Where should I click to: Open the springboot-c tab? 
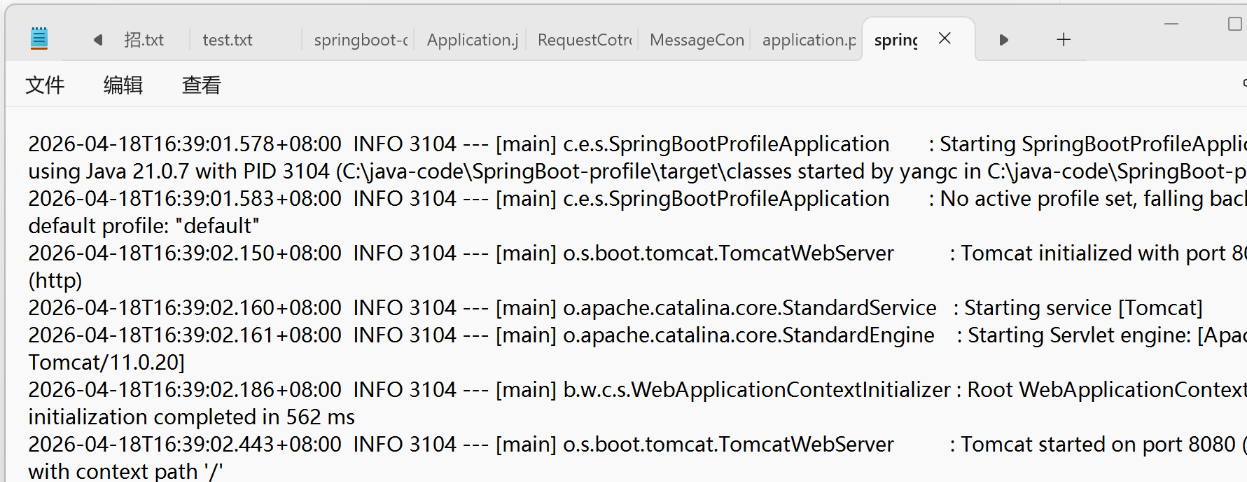pos(361,40)
